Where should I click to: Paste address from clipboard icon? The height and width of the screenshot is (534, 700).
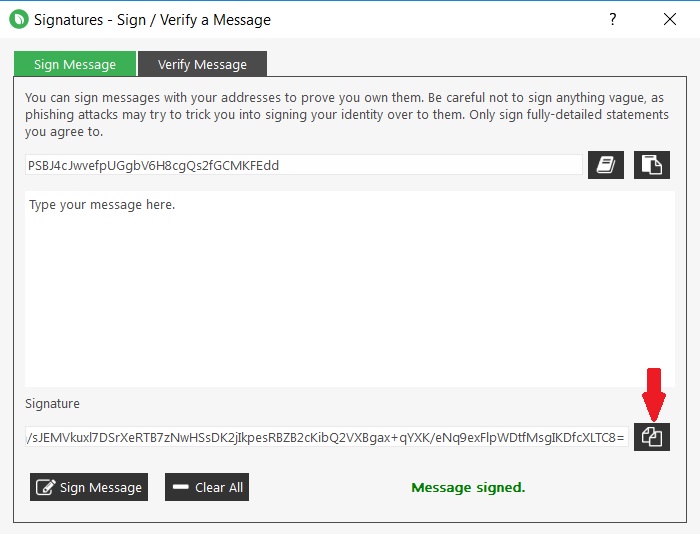[652, 165]
